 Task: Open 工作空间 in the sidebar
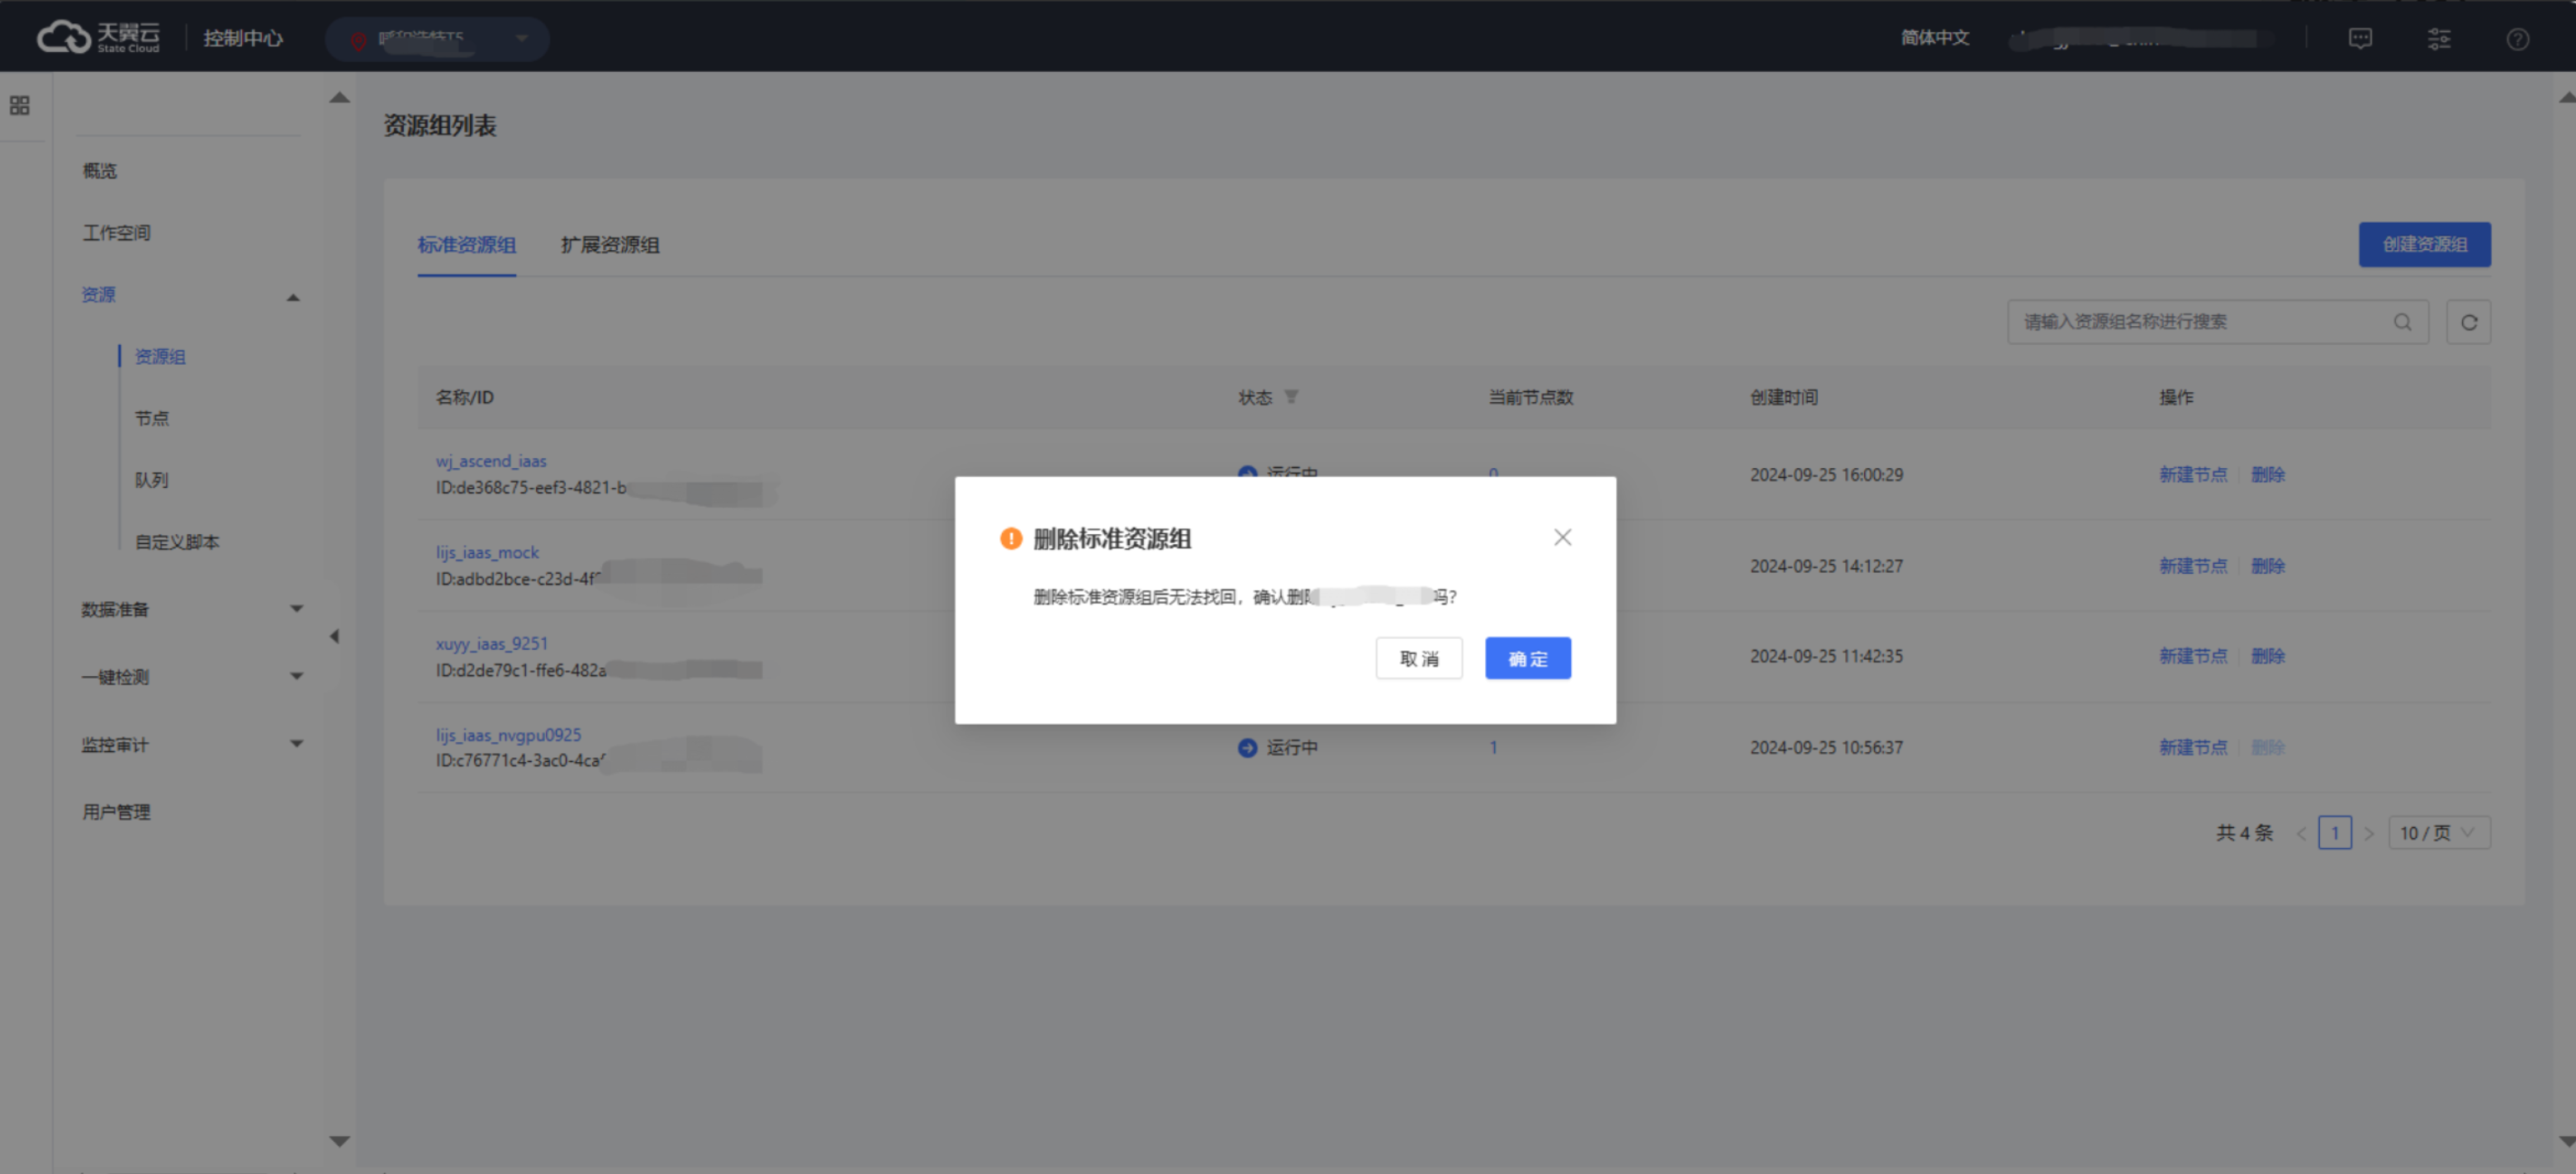[x=116, y=233]
